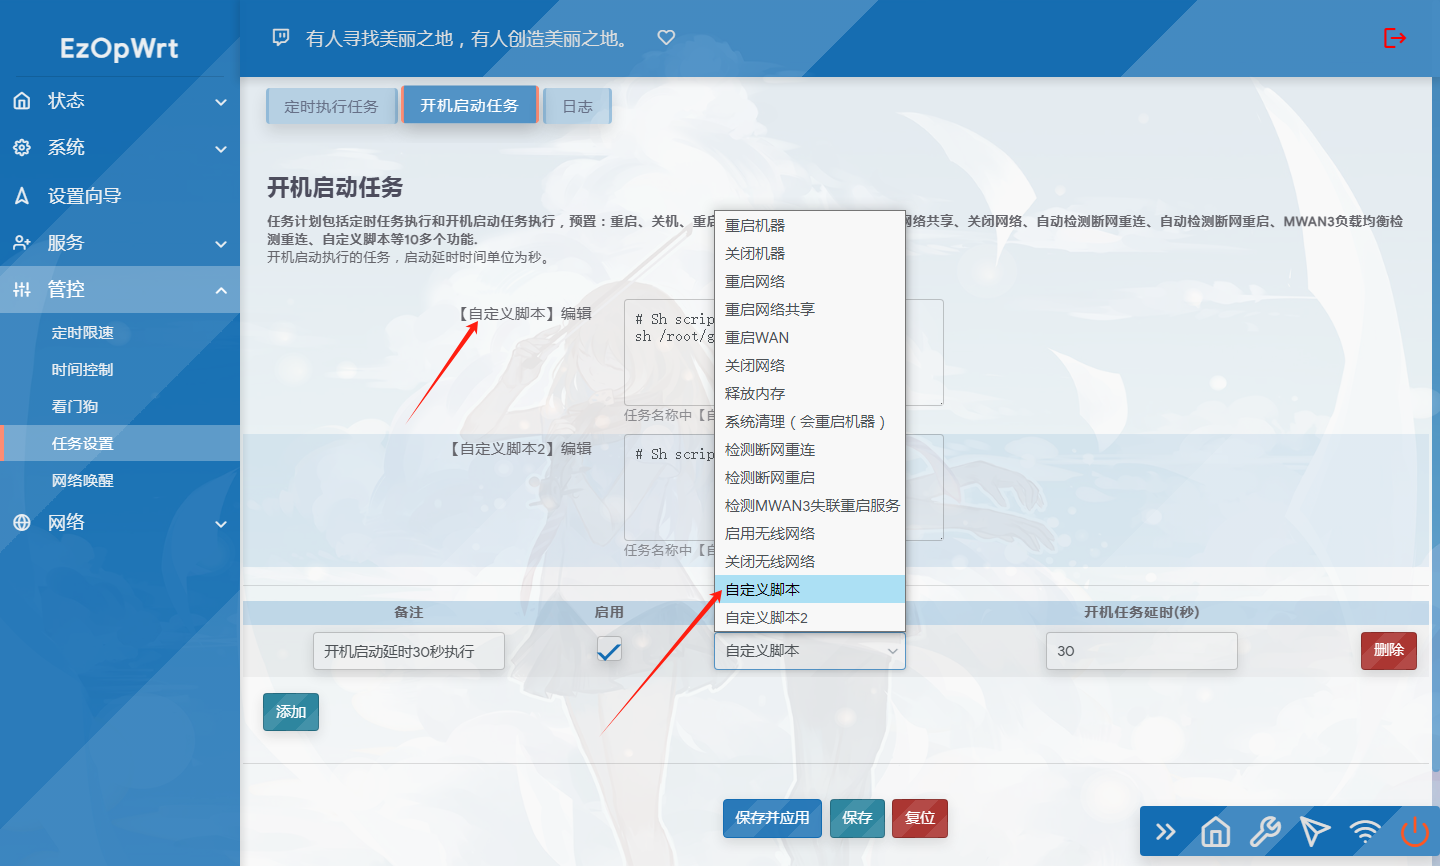Uncheck the 启用 checkbox for the startup task

pos(609,650)
